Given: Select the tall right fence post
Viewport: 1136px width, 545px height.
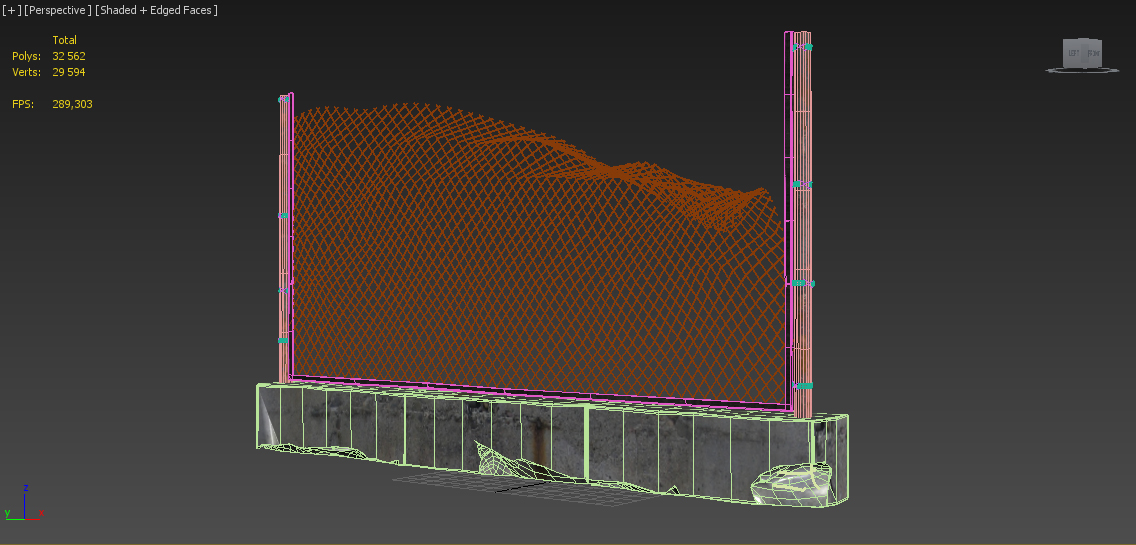Looking at the screenshot, I should click(801, 225).
